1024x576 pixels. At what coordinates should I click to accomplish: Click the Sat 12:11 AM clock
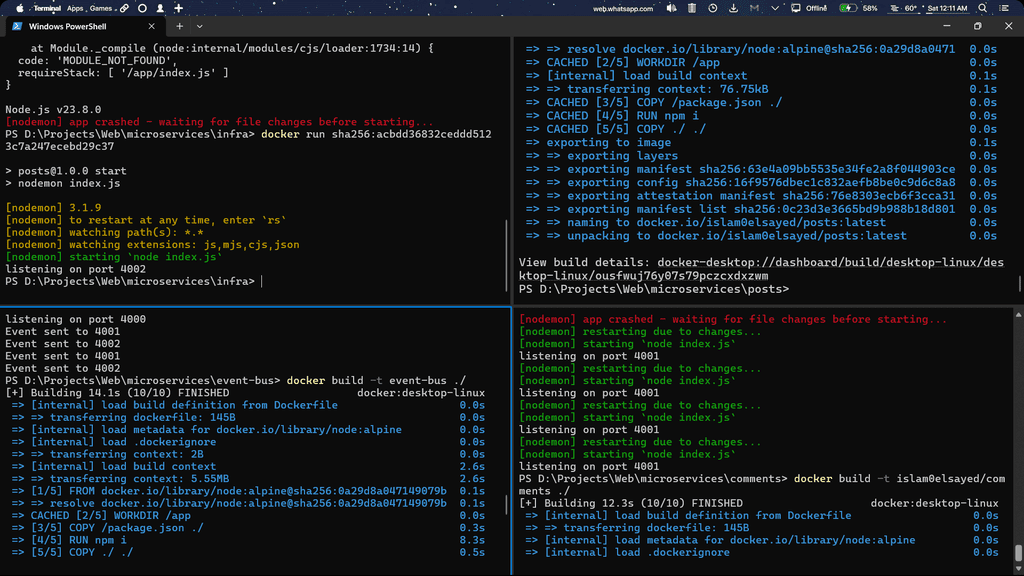(948, 8)
